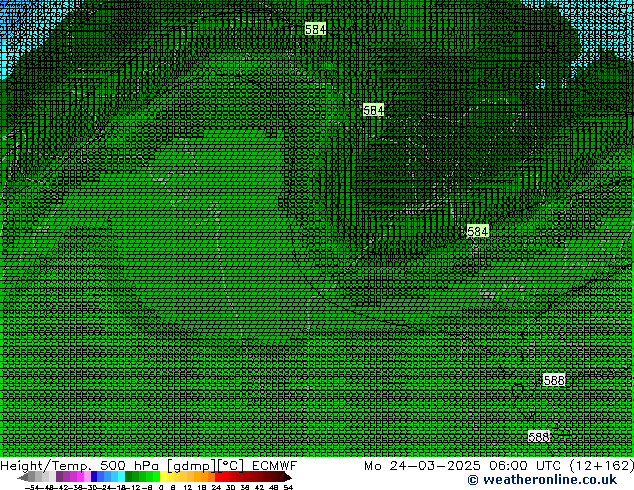
Task: Click the gray left arrow tip of legend
Action: point(22,477)
